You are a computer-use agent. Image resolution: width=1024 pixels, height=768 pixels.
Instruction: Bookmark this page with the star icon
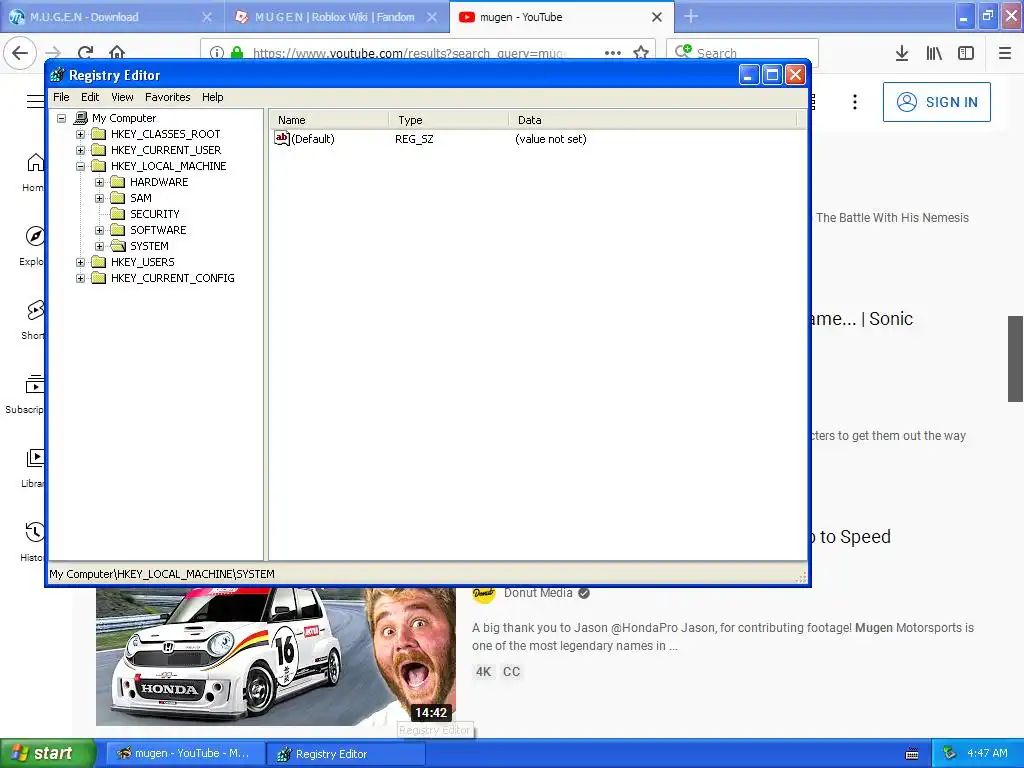coord(641,53)
